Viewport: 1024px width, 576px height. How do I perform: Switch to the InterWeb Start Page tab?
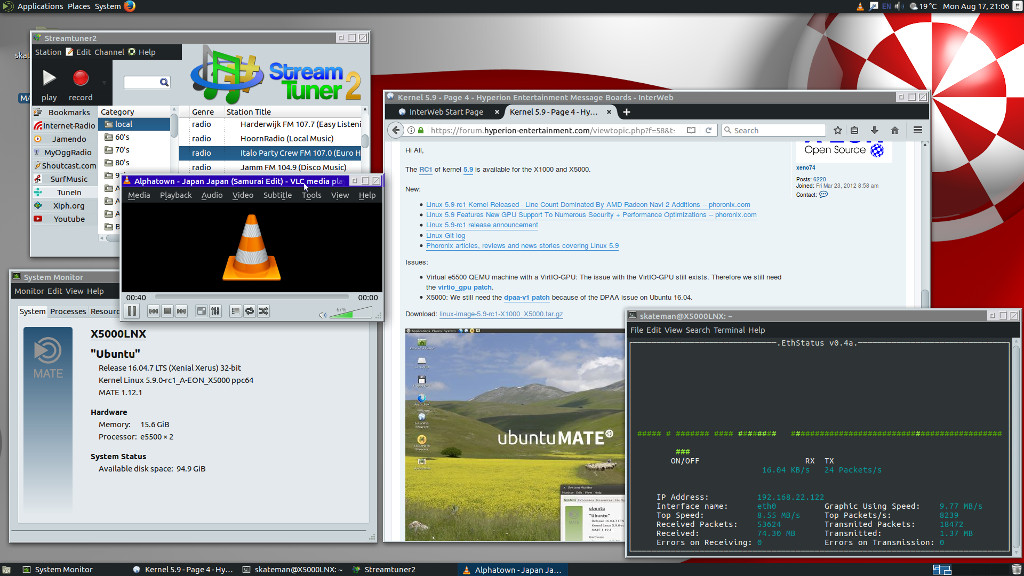[x=445, y=112]
